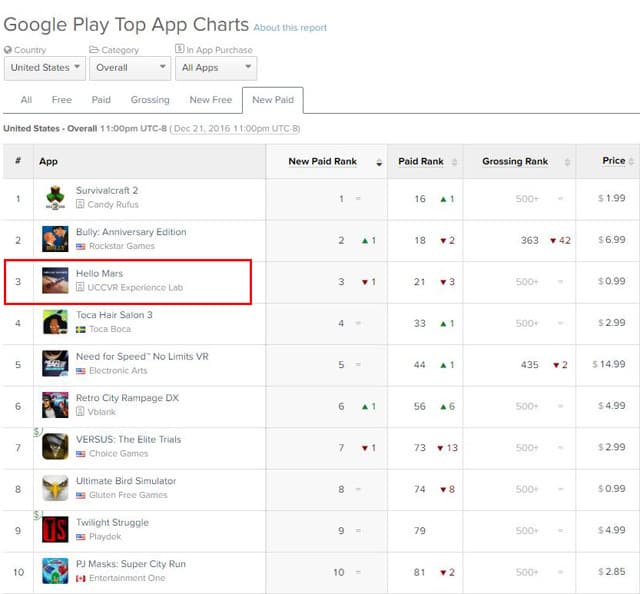The image size is (640, 594).
Task: Click the in-app purchase badge on Twilight Struggle row
Action: click(37, 515)
